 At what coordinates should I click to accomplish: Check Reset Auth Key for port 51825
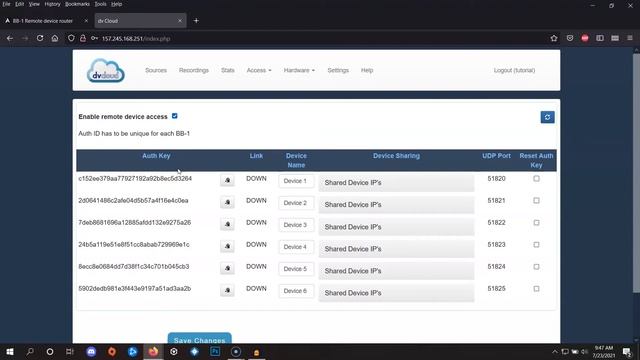536,289
